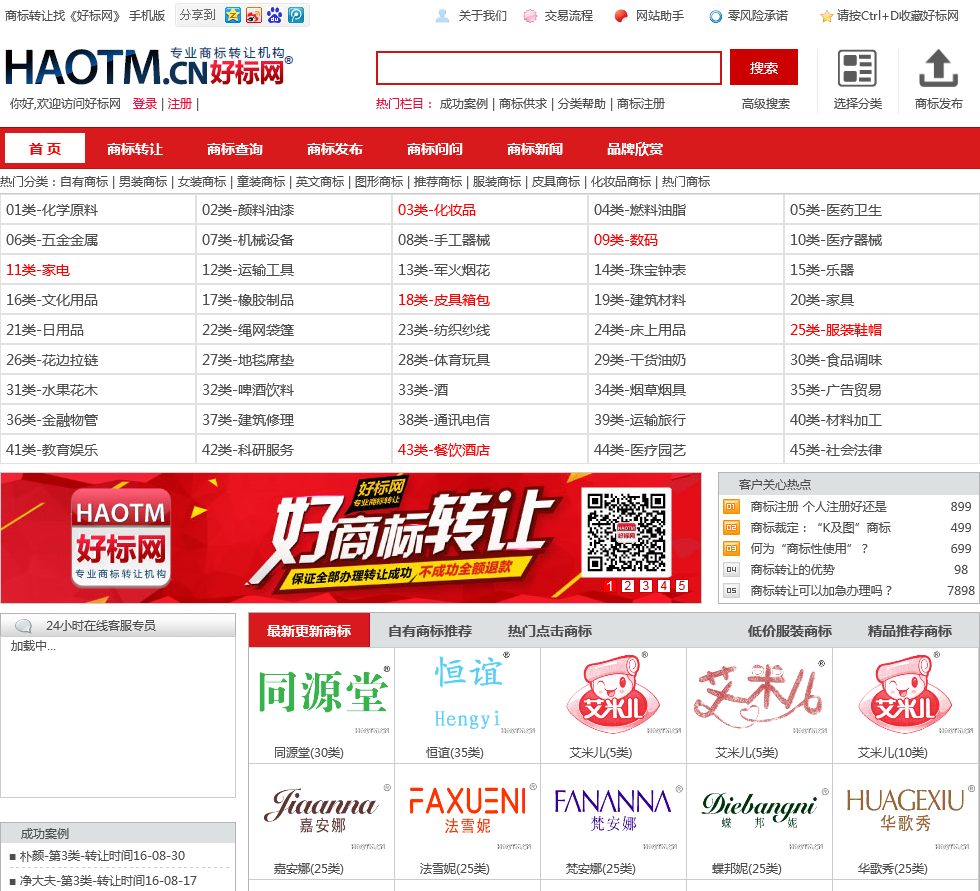Select category 11类-家电
The height and width of the screenshot is (891, 980).
click(38, 270)
